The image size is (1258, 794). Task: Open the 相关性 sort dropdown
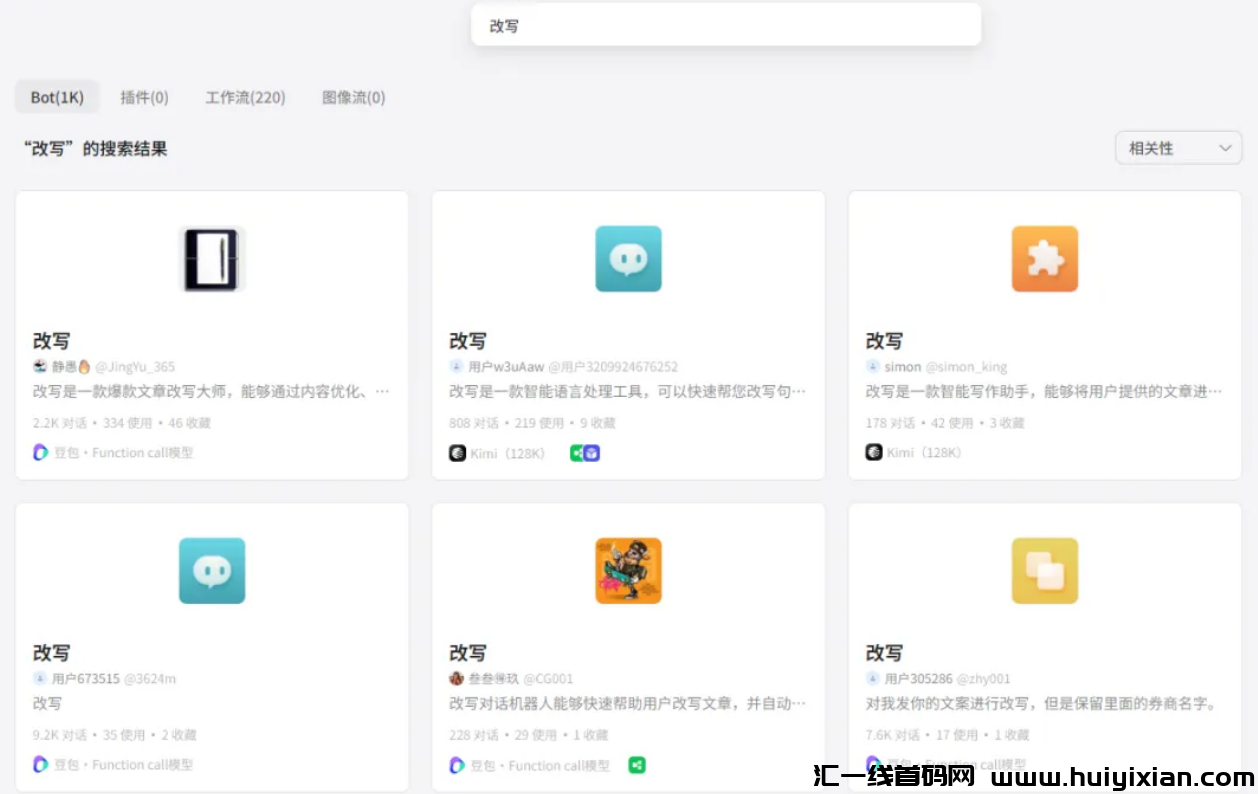[x=1178, y=147]
